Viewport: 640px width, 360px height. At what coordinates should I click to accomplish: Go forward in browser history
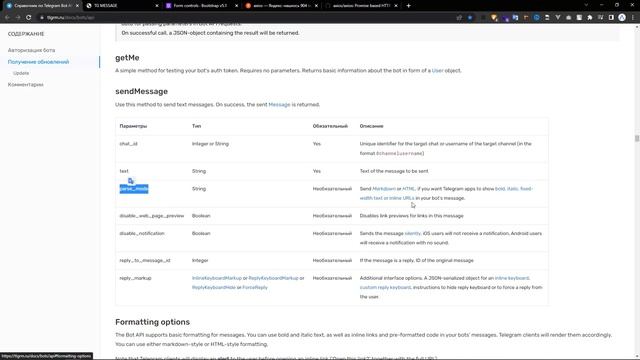pos(18,18)
